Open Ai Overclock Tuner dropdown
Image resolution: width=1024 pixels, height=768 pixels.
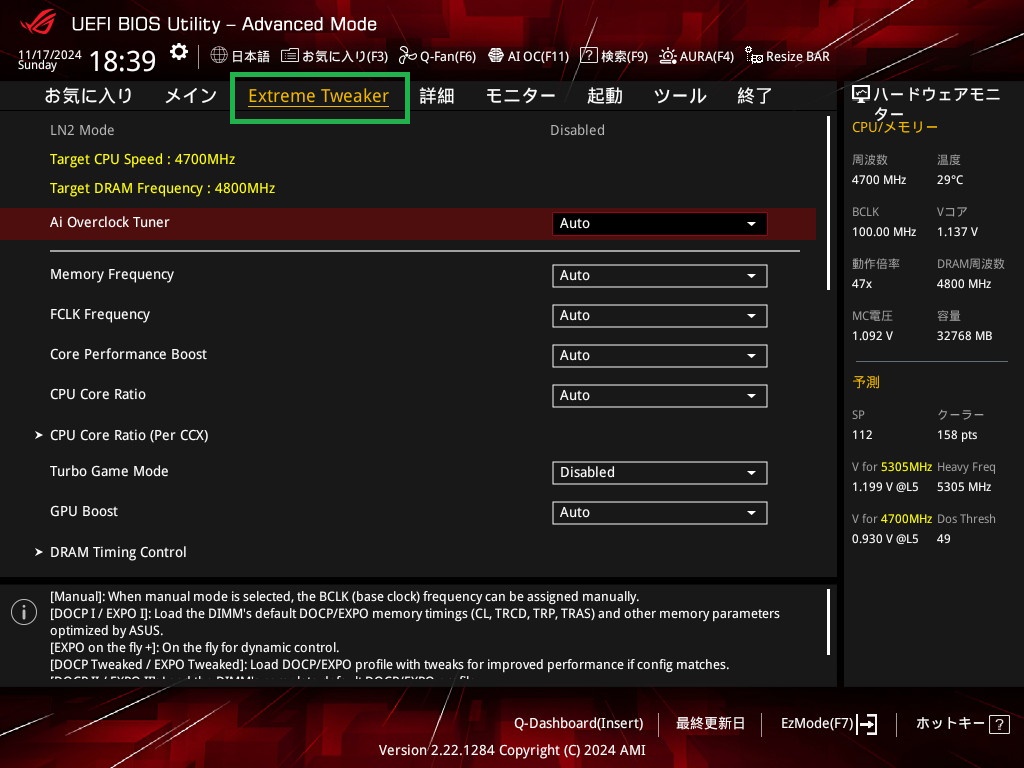coord(659,224)
